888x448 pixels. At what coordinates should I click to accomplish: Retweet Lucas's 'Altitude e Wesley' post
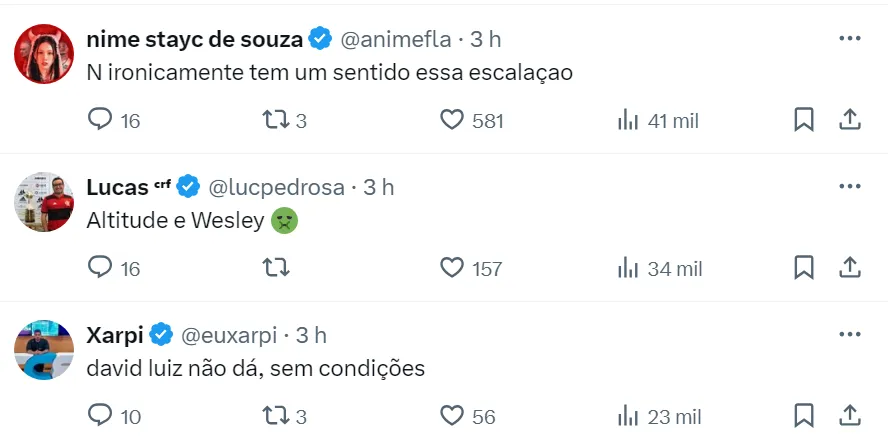[x=275, y=267]
